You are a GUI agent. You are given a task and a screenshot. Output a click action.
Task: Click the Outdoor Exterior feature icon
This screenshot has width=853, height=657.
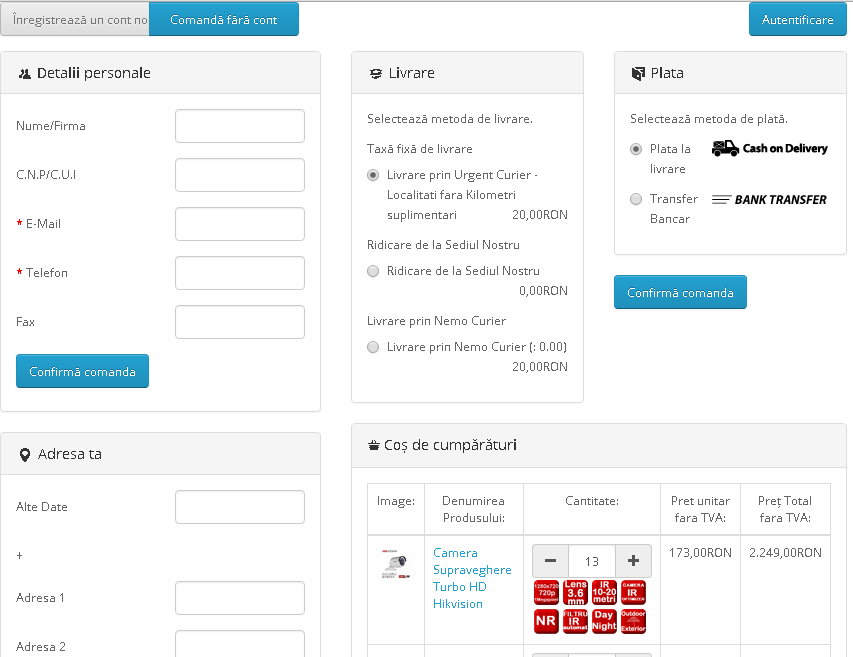(634, 621)
